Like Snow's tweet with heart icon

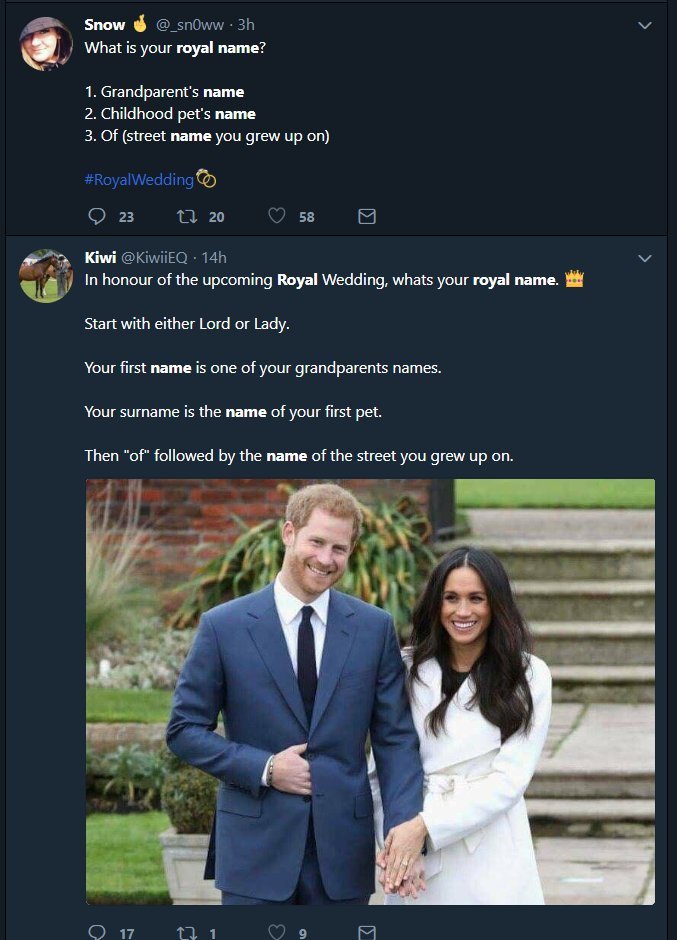[x=277, y=216]
